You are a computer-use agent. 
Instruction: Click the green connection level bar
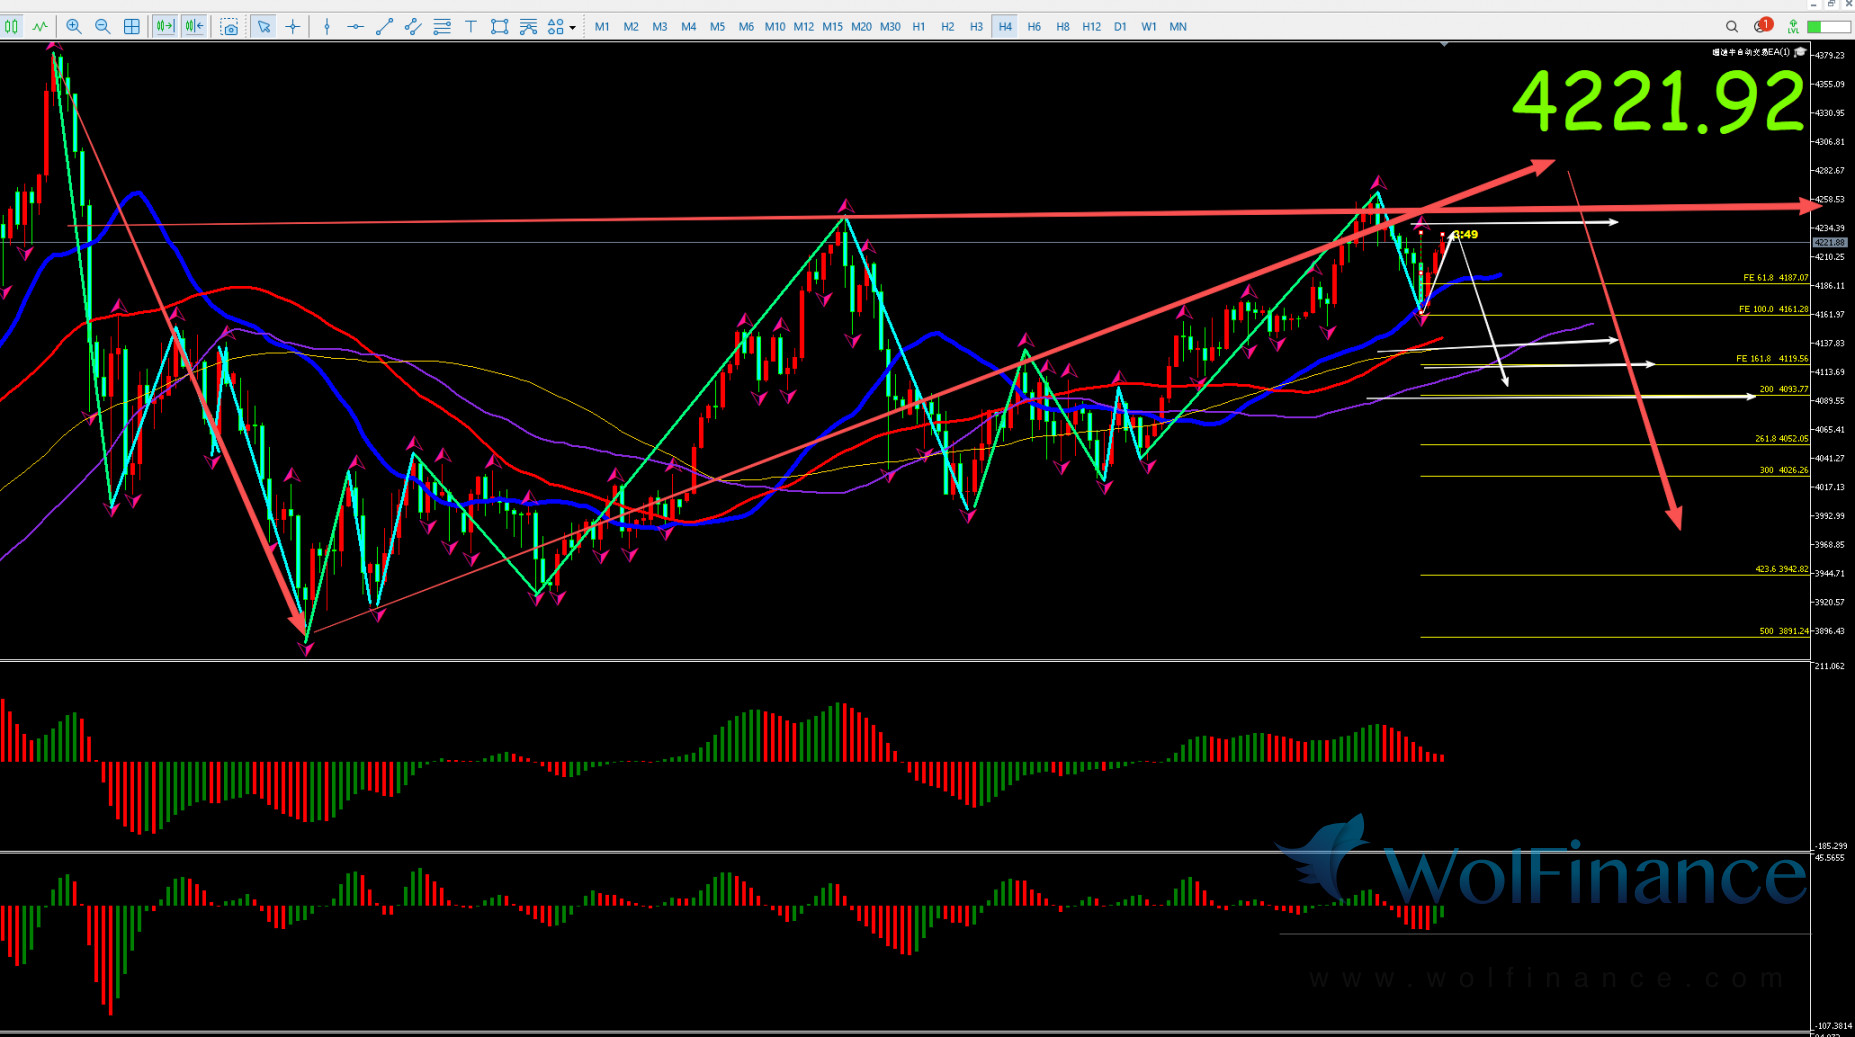click(1829, 27)
